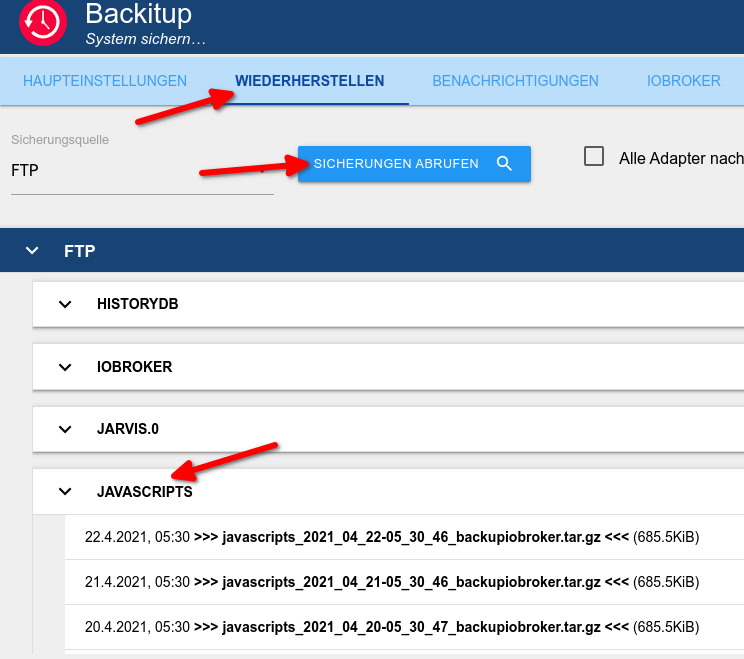Open the Benachrichtigungen tab
The image size is (744, 659).
point(515,81)
